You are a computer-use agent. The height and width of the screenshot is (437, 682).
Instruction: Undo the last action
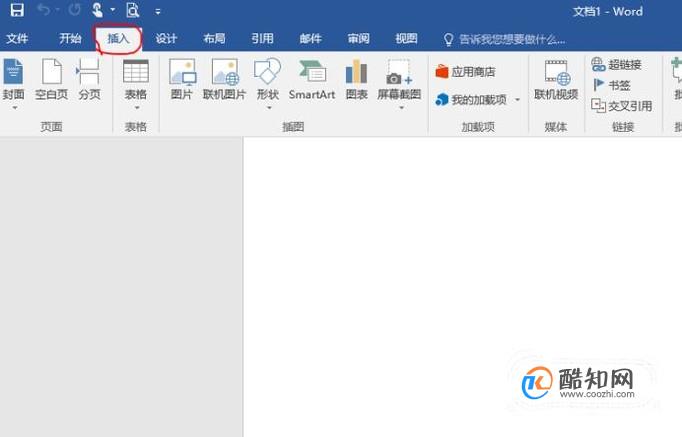point(43,10)
